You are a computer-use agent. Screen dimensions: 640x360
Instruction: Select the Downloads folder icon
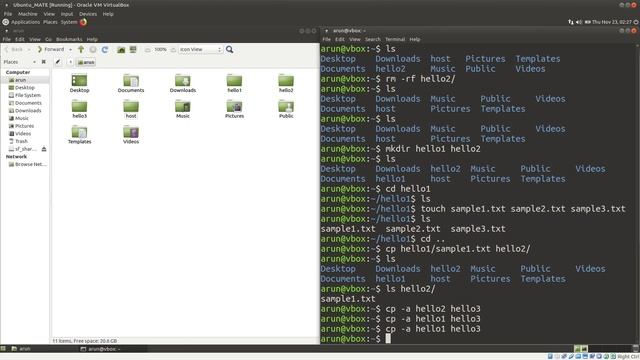pos(183,83)
